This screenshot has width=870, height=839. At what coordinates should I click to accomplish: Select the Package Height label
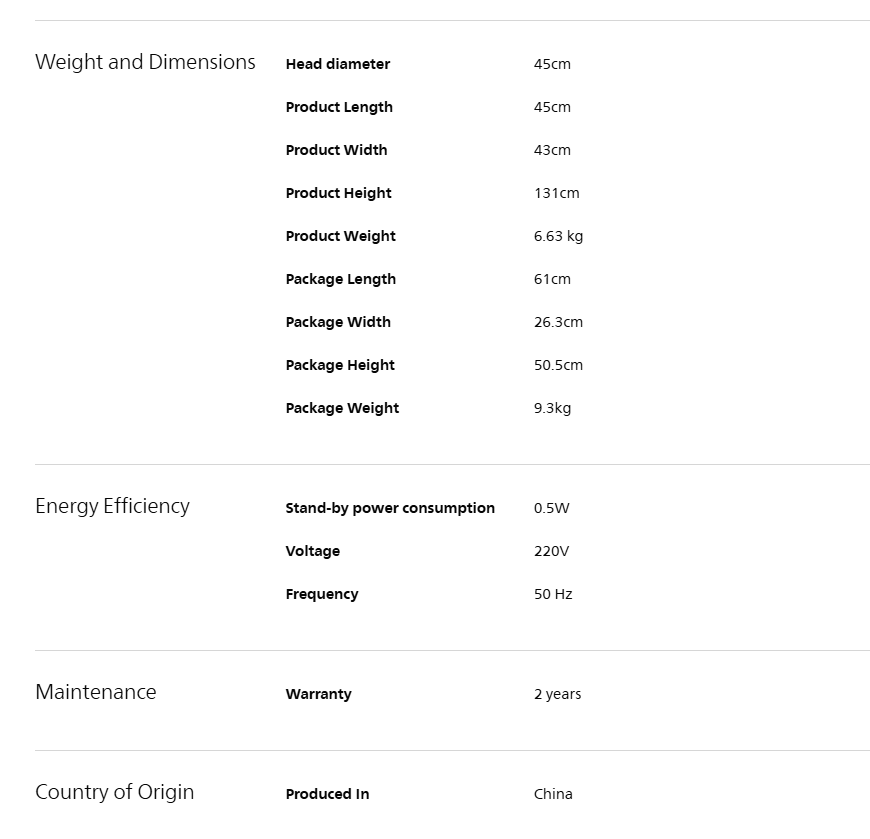(x=340, y=365)
